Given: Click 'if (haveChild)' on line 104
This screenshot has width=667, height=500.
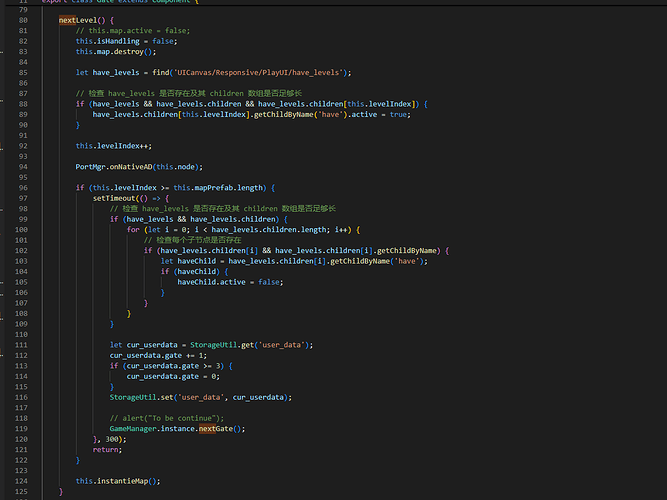Looking at the screenshot, I should coord(190,271).
